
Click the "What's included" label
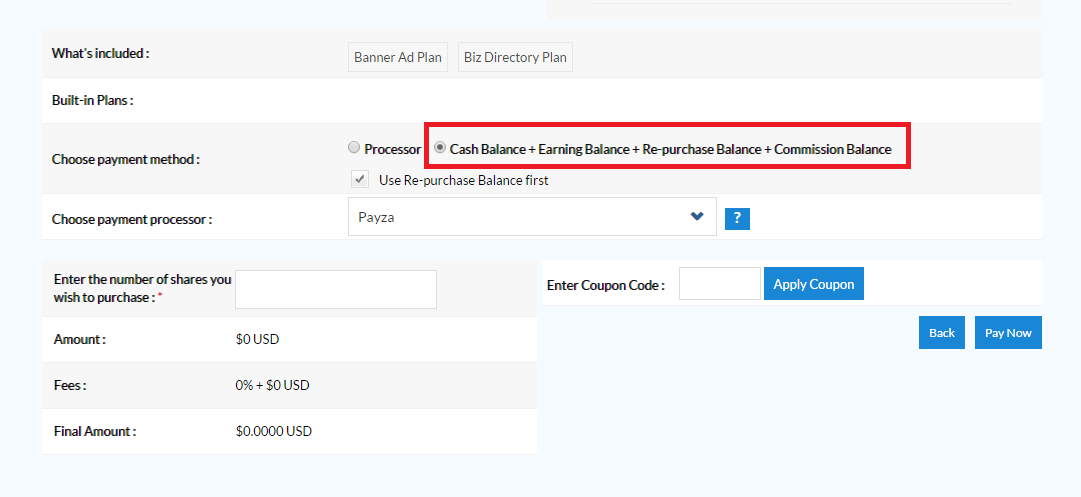pyautogui.click(x=100, y=53)
